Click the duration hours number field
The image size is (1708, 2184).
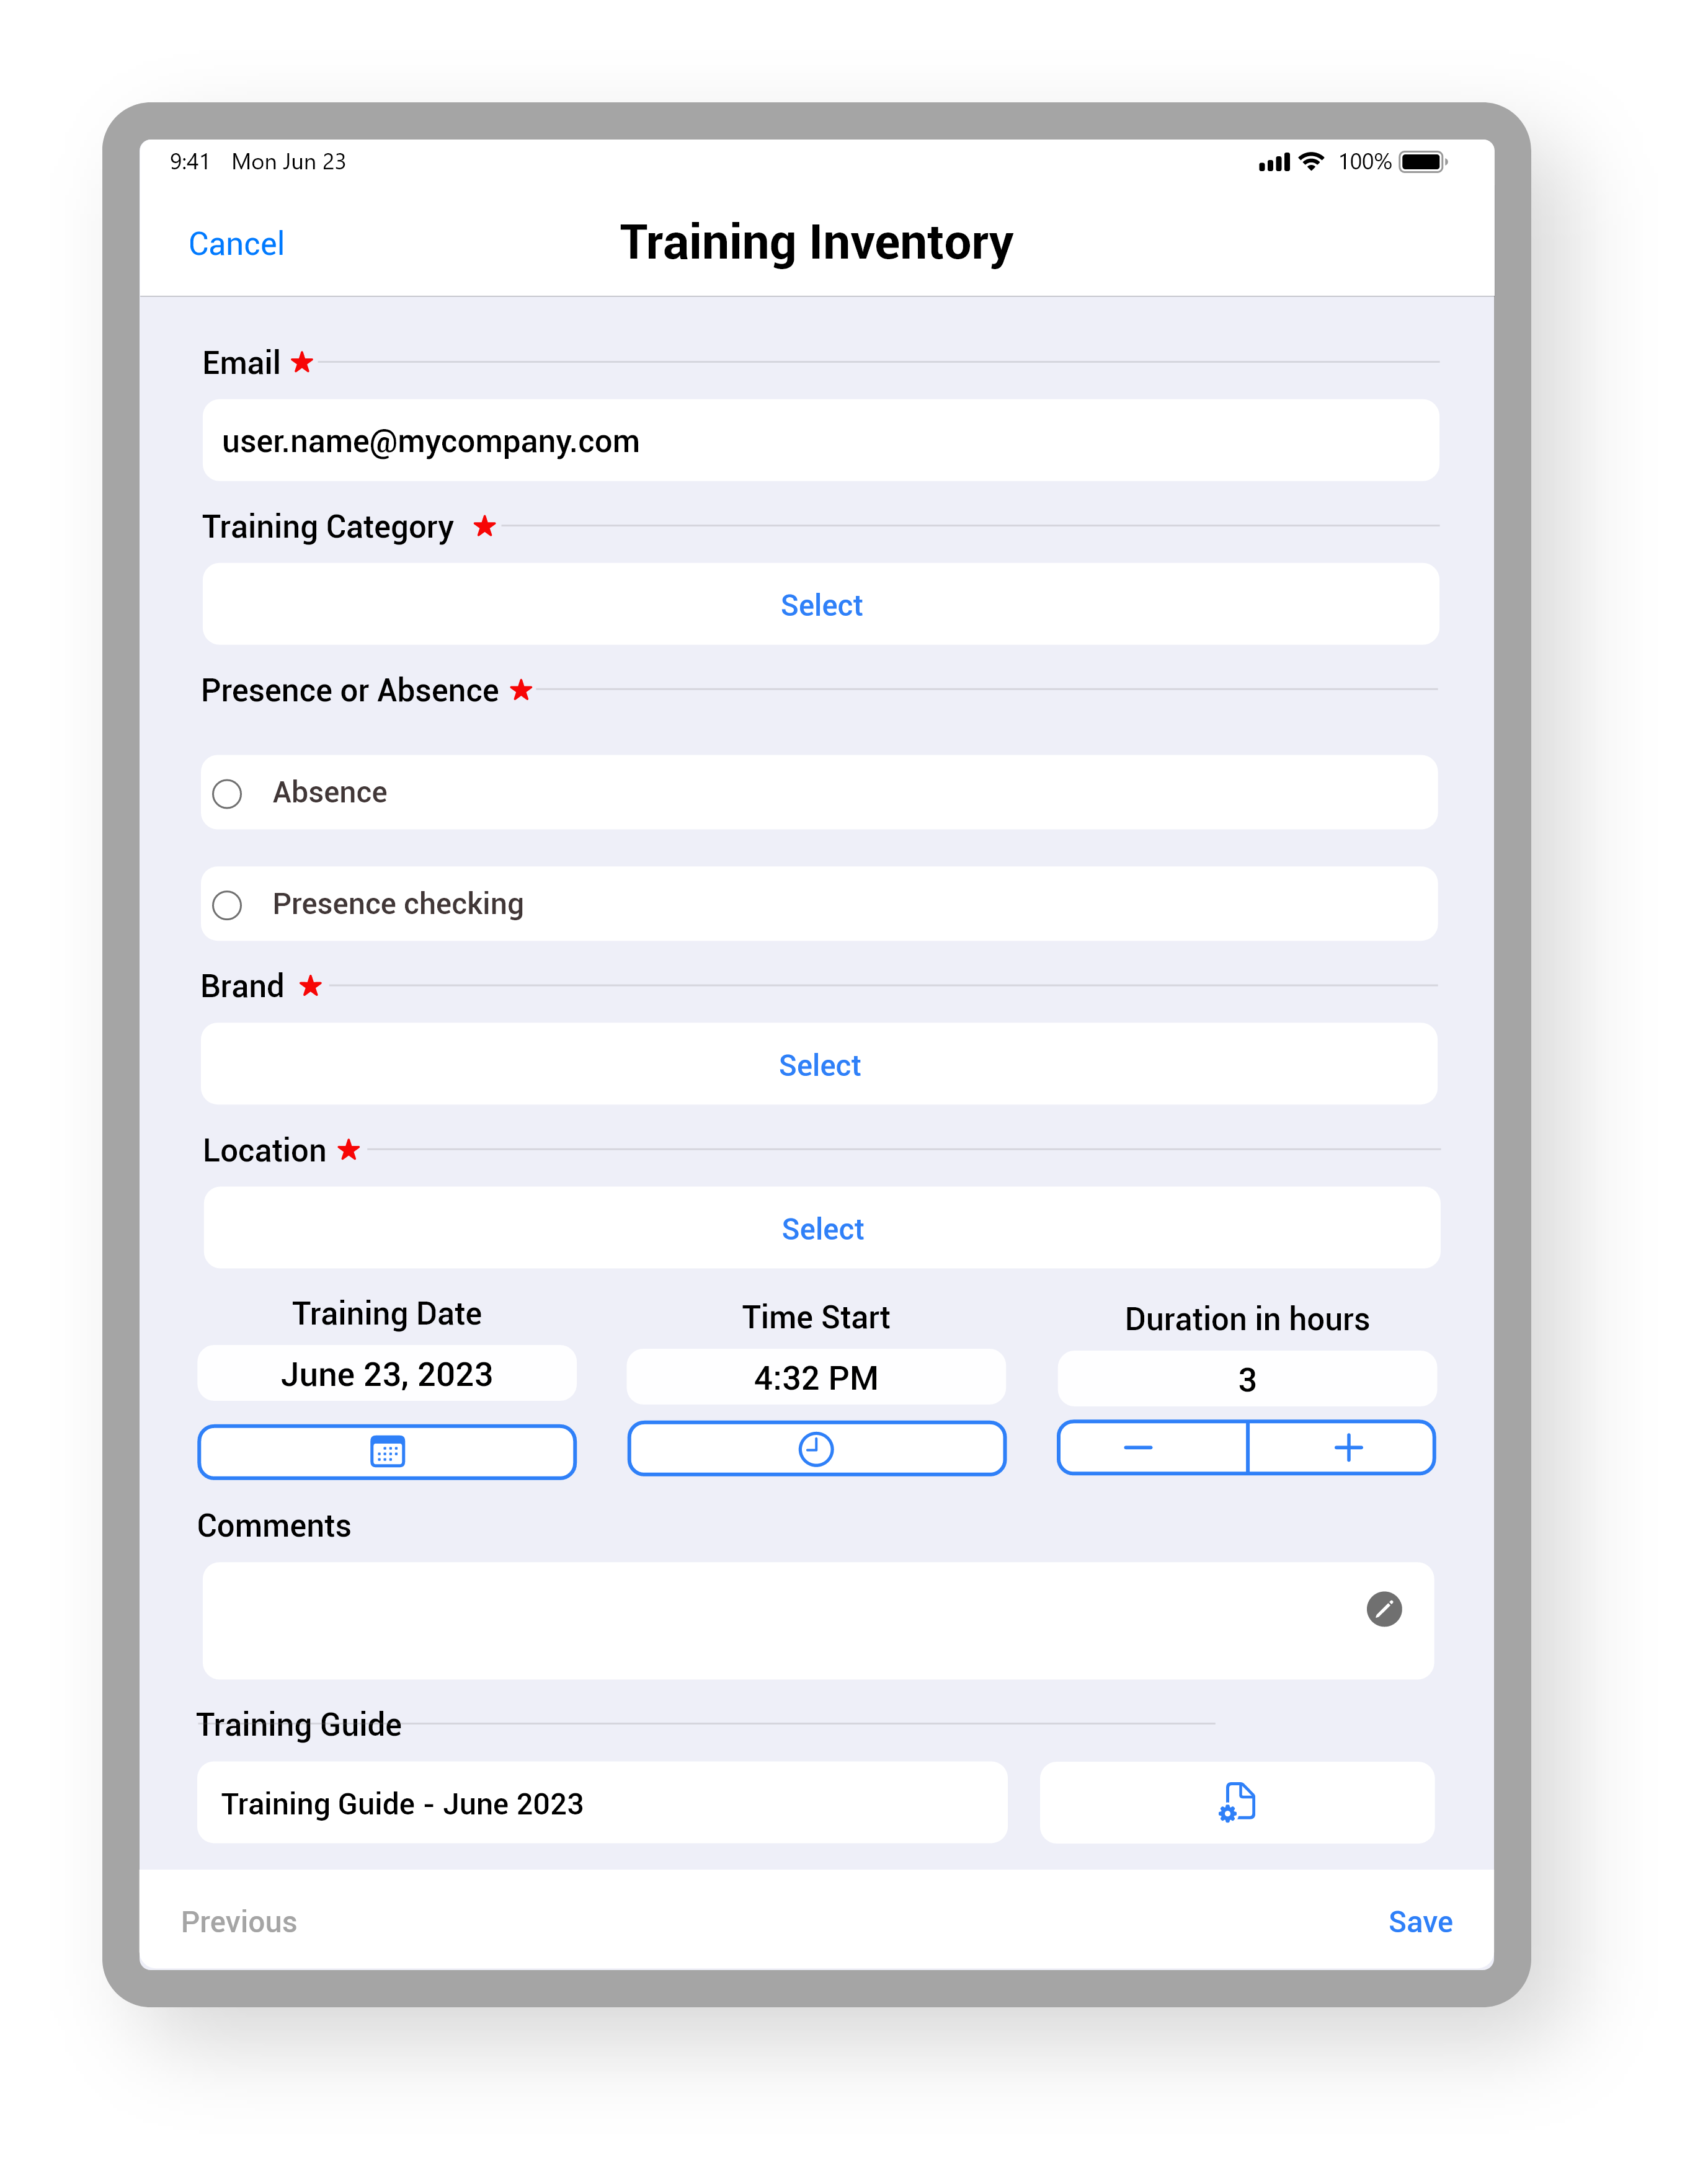click(x=1247, y=1374)
